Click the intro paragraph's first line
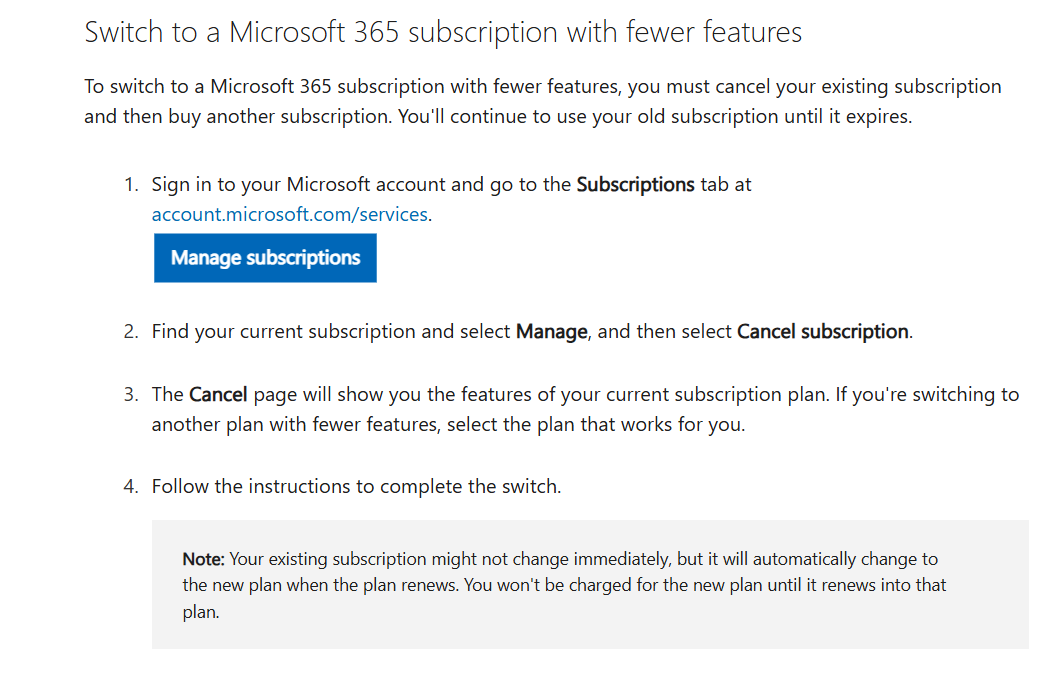Screen dimensions: 1064x696 [542, 87]
